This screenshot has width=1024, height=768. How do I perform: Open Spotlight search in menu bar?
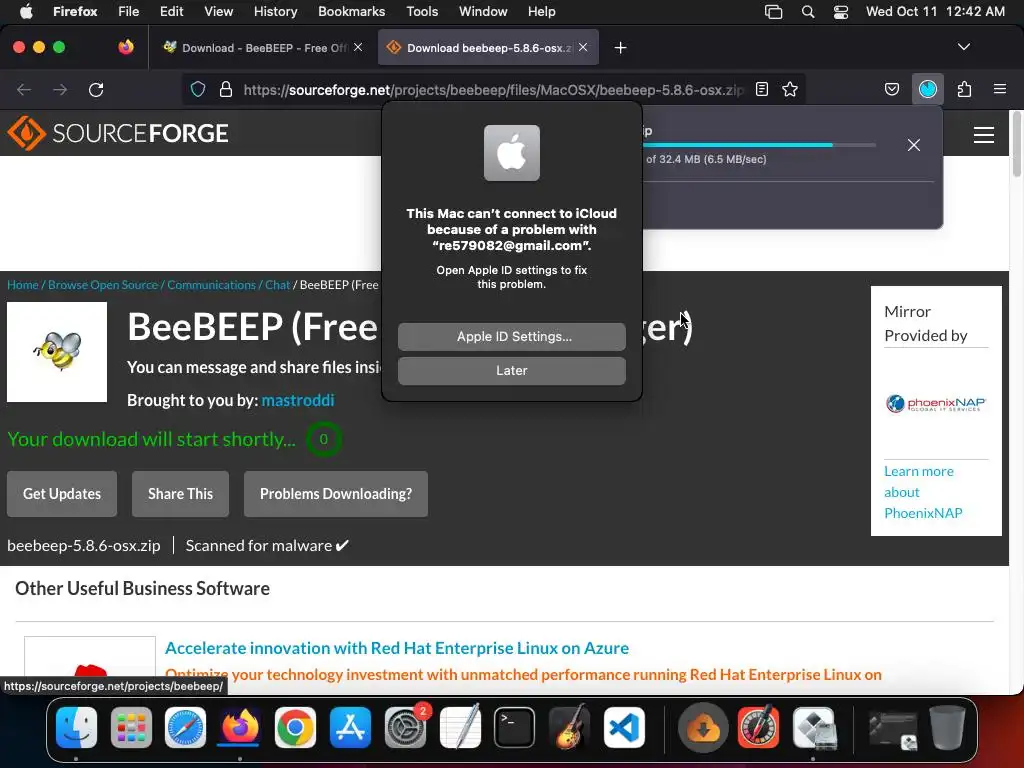pos(808,11)
